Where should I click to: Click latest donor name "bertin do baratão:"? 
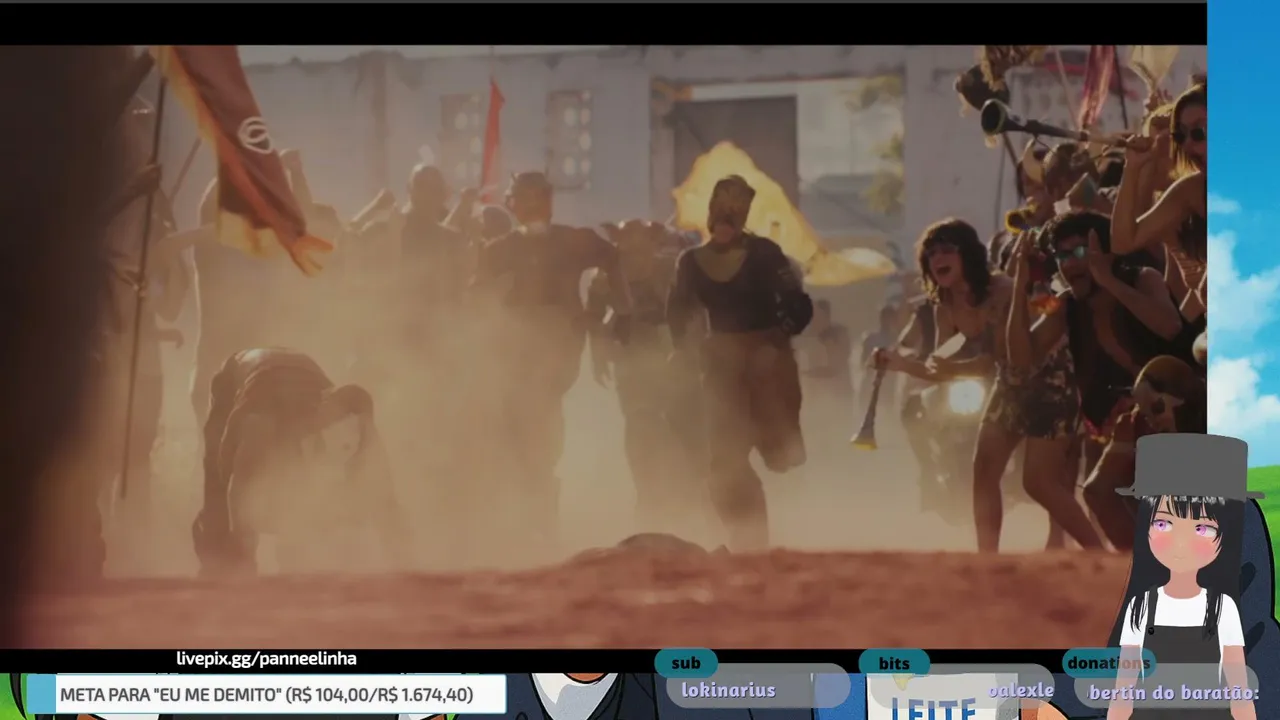tap(1173, 693)
